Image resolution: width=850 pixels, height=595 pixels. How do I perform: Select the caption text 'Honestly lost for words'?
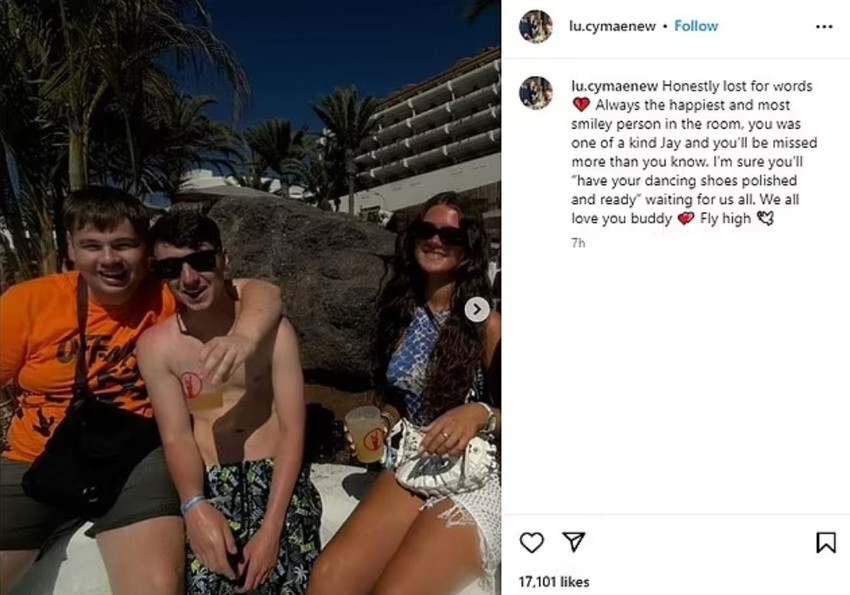click(737, 86)
